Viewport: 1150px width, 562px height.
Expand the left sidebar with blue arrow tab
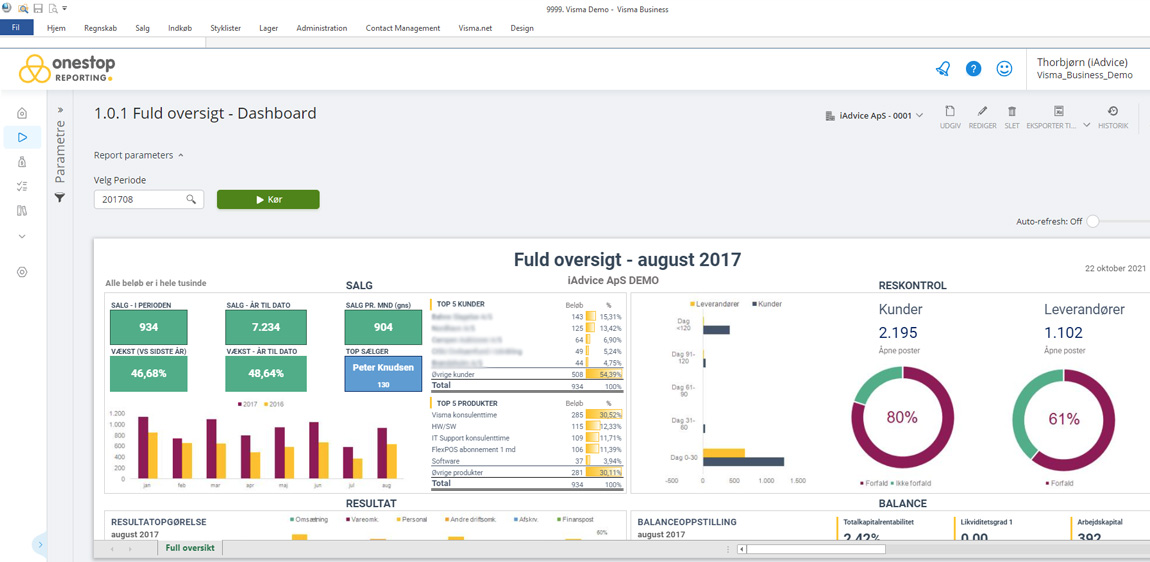40,544
